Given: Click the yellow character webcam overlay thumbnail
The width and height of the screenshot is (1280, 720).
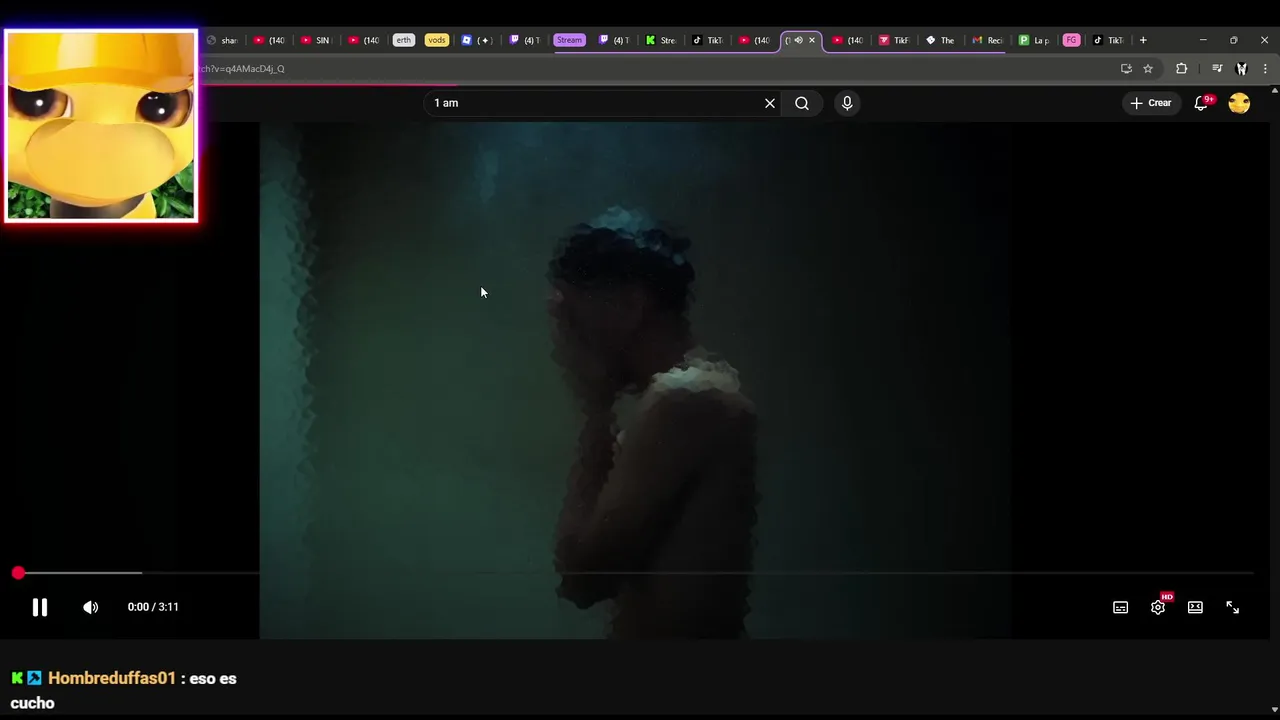Looking at the screenshot, I should point(101,125).
